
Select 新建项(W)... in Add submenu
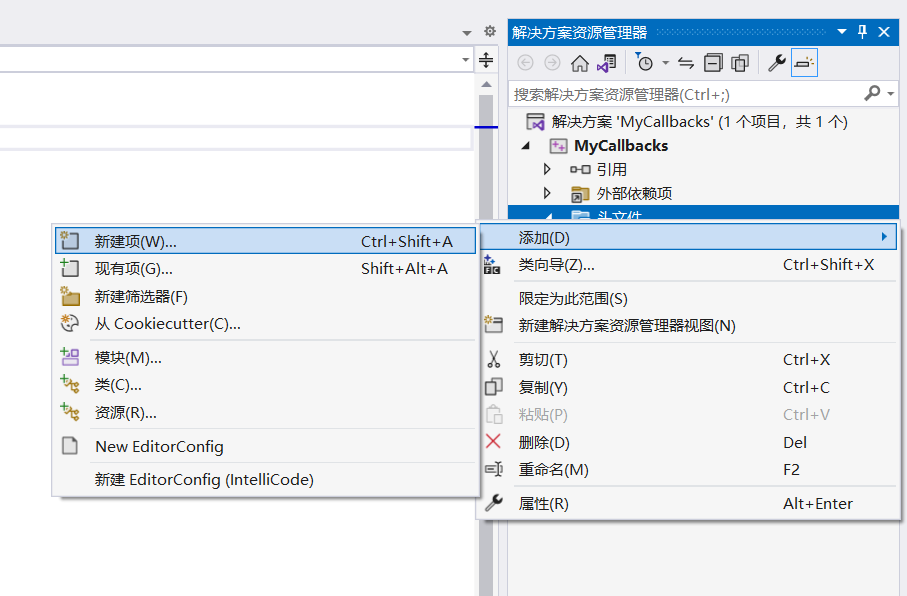(266, 241)
